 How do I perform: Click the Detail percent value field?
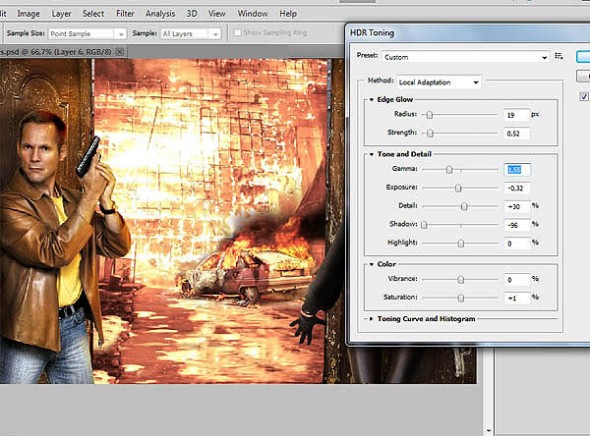point(517,207)
